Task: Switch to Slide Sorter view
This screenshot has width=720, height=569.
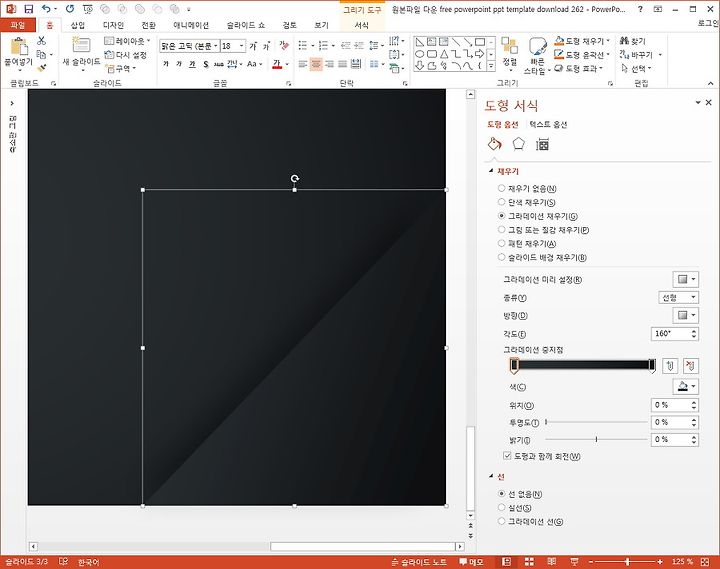Action: tap(529, 562)
